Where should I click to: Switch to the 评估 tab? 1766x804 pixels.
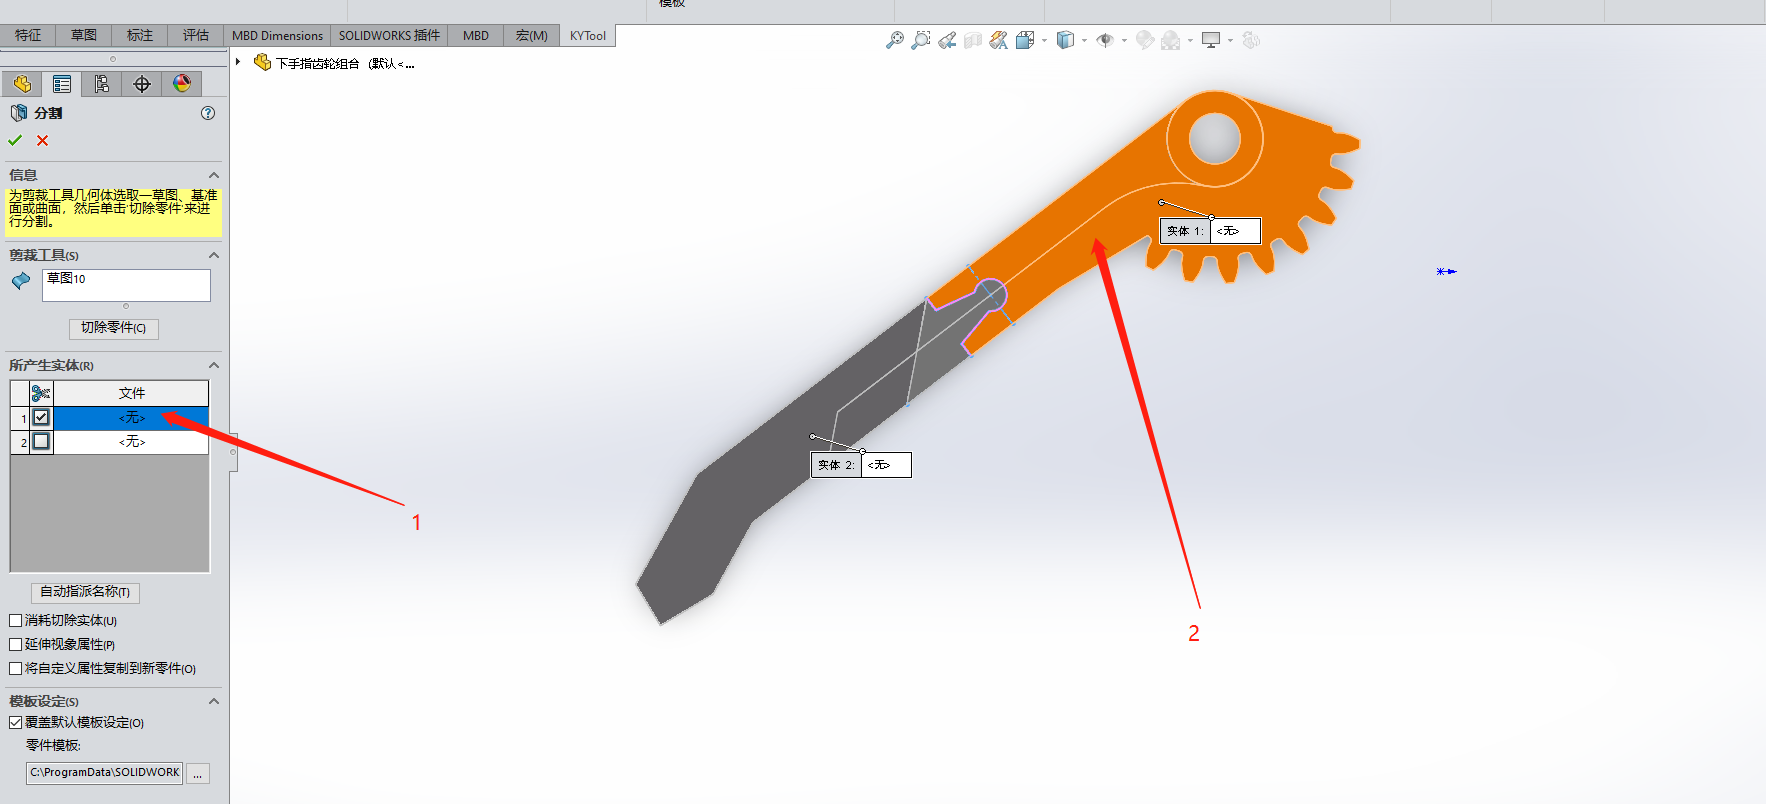(x=196, y=35)
